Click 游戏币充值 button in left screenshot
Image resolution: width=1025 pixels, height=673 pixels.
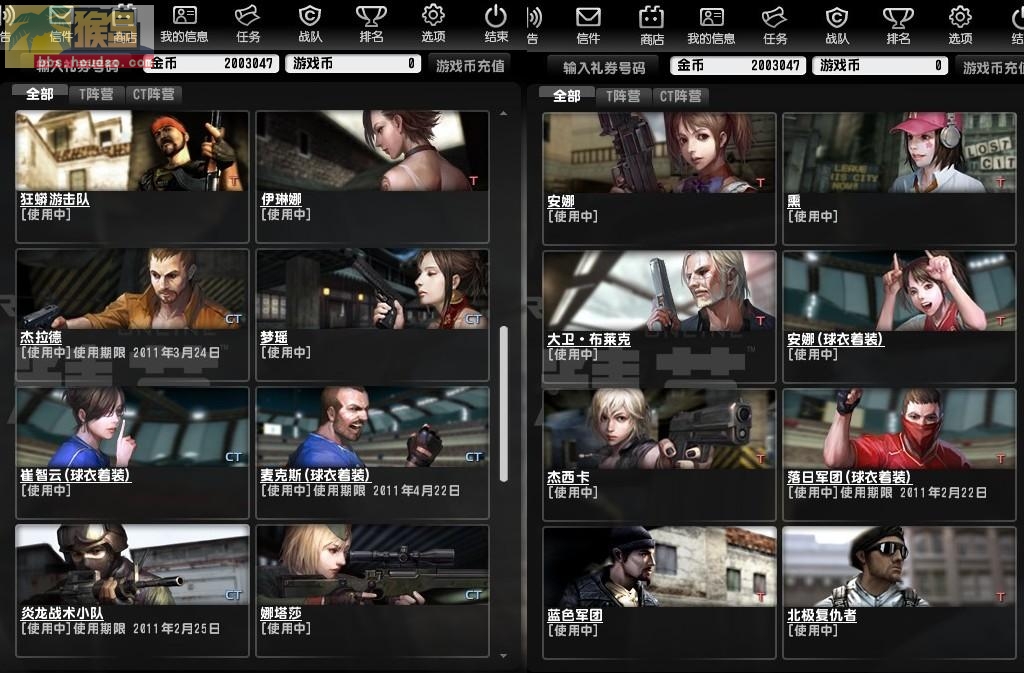[470, 65]
